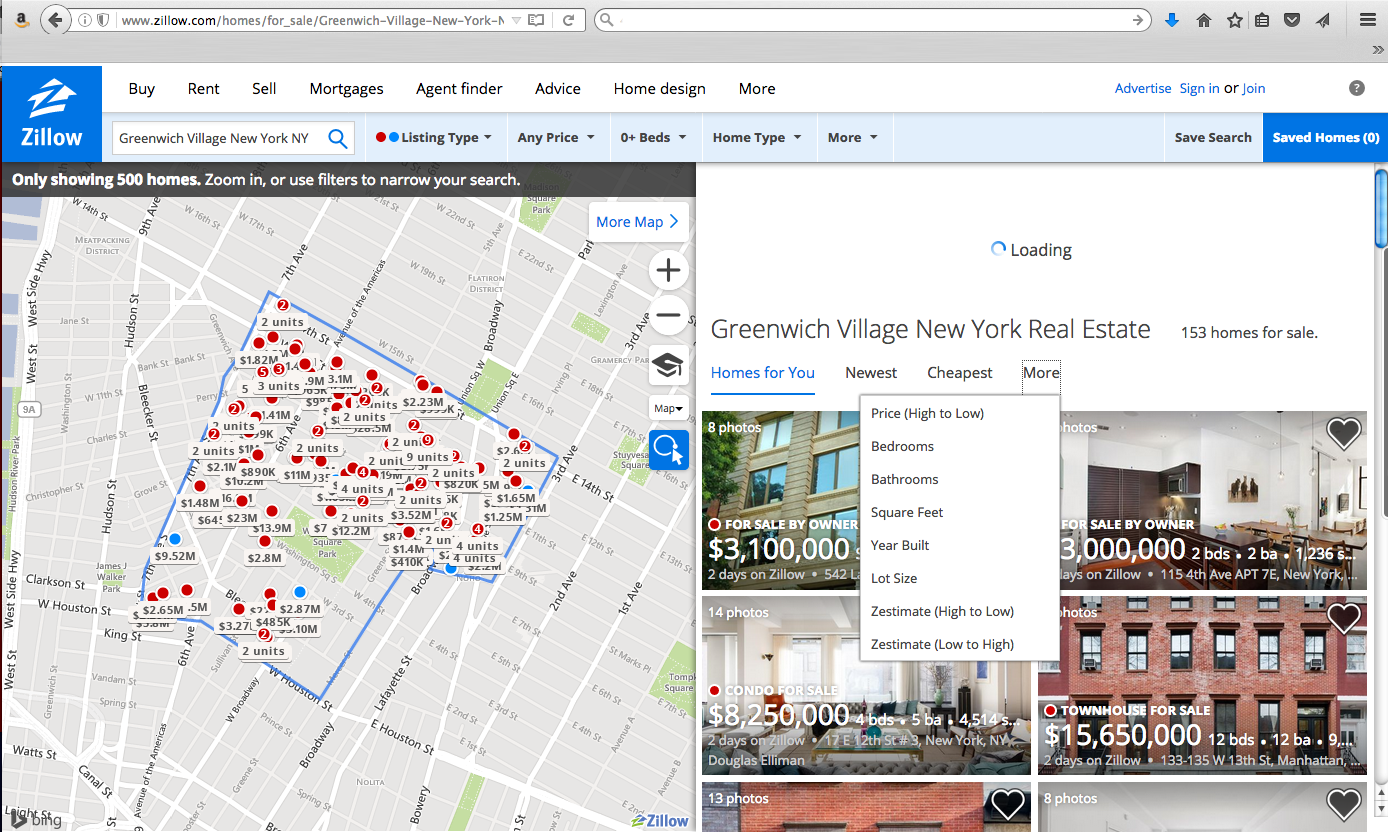Click the Firefox home icon
1388x832 pixels.
[1204, 20]
